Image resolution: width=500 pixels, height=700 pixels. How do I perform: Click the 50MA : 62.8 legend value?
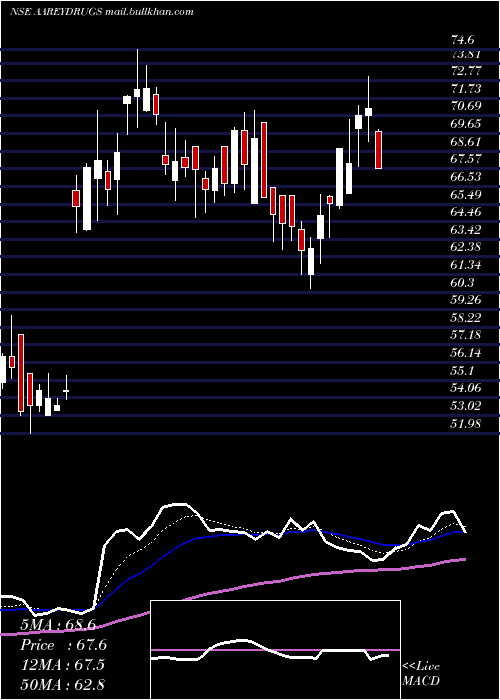tap(62, 684)
